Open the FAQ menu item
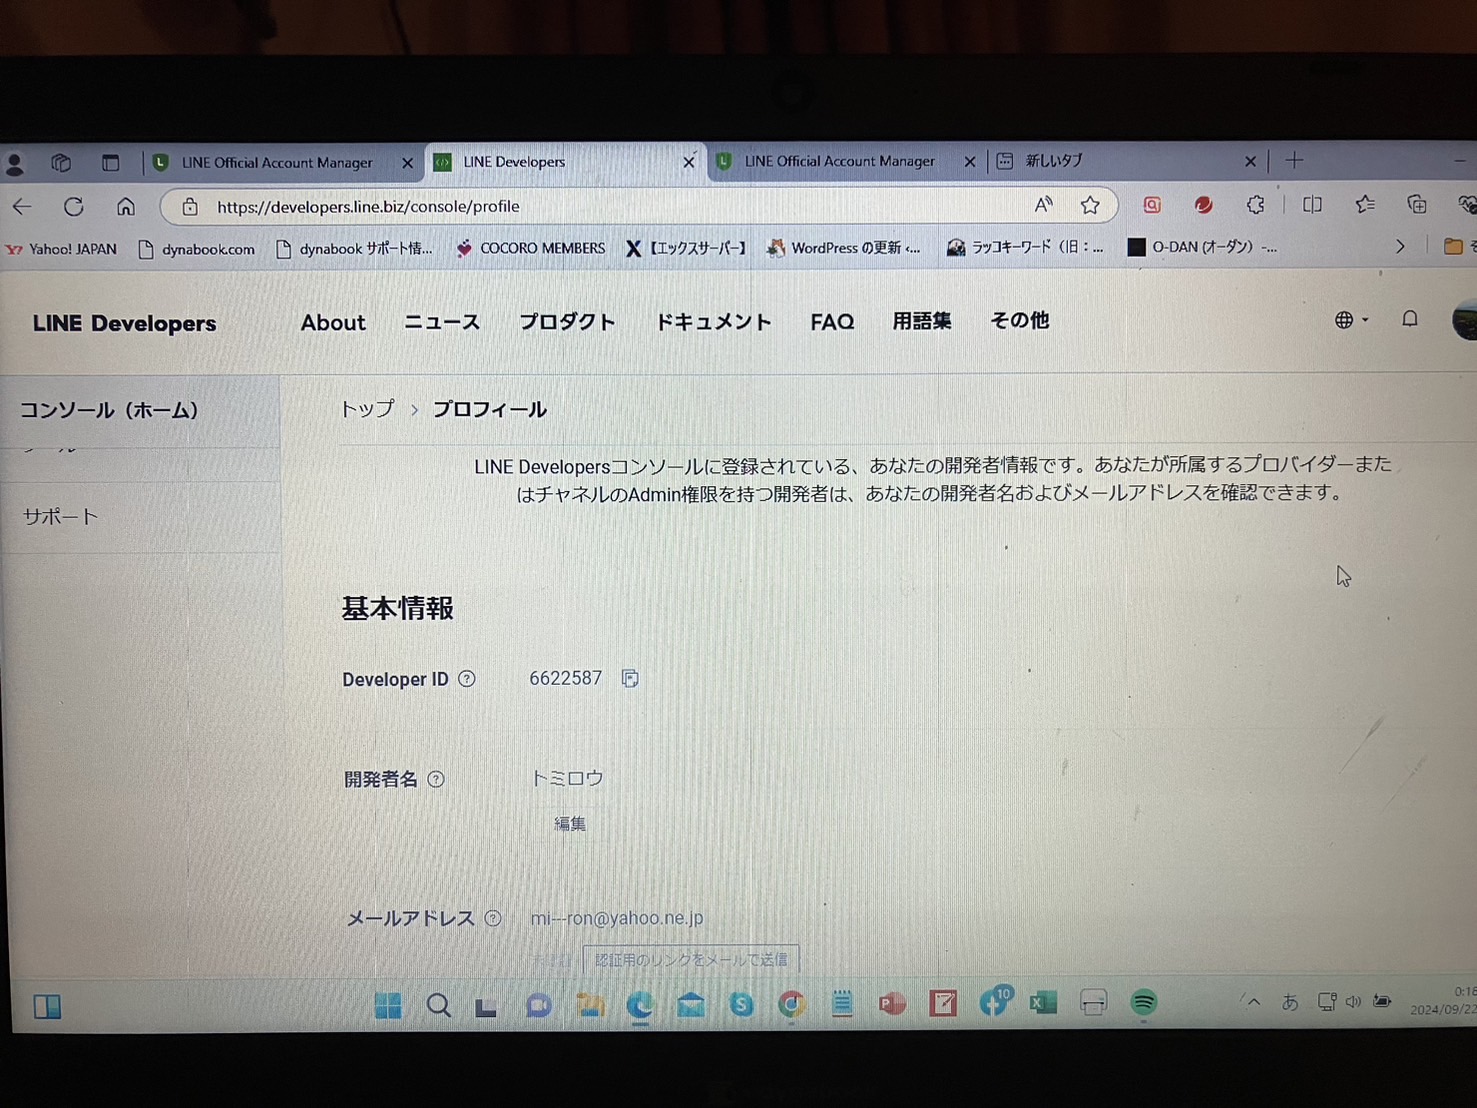 [832, 321]
